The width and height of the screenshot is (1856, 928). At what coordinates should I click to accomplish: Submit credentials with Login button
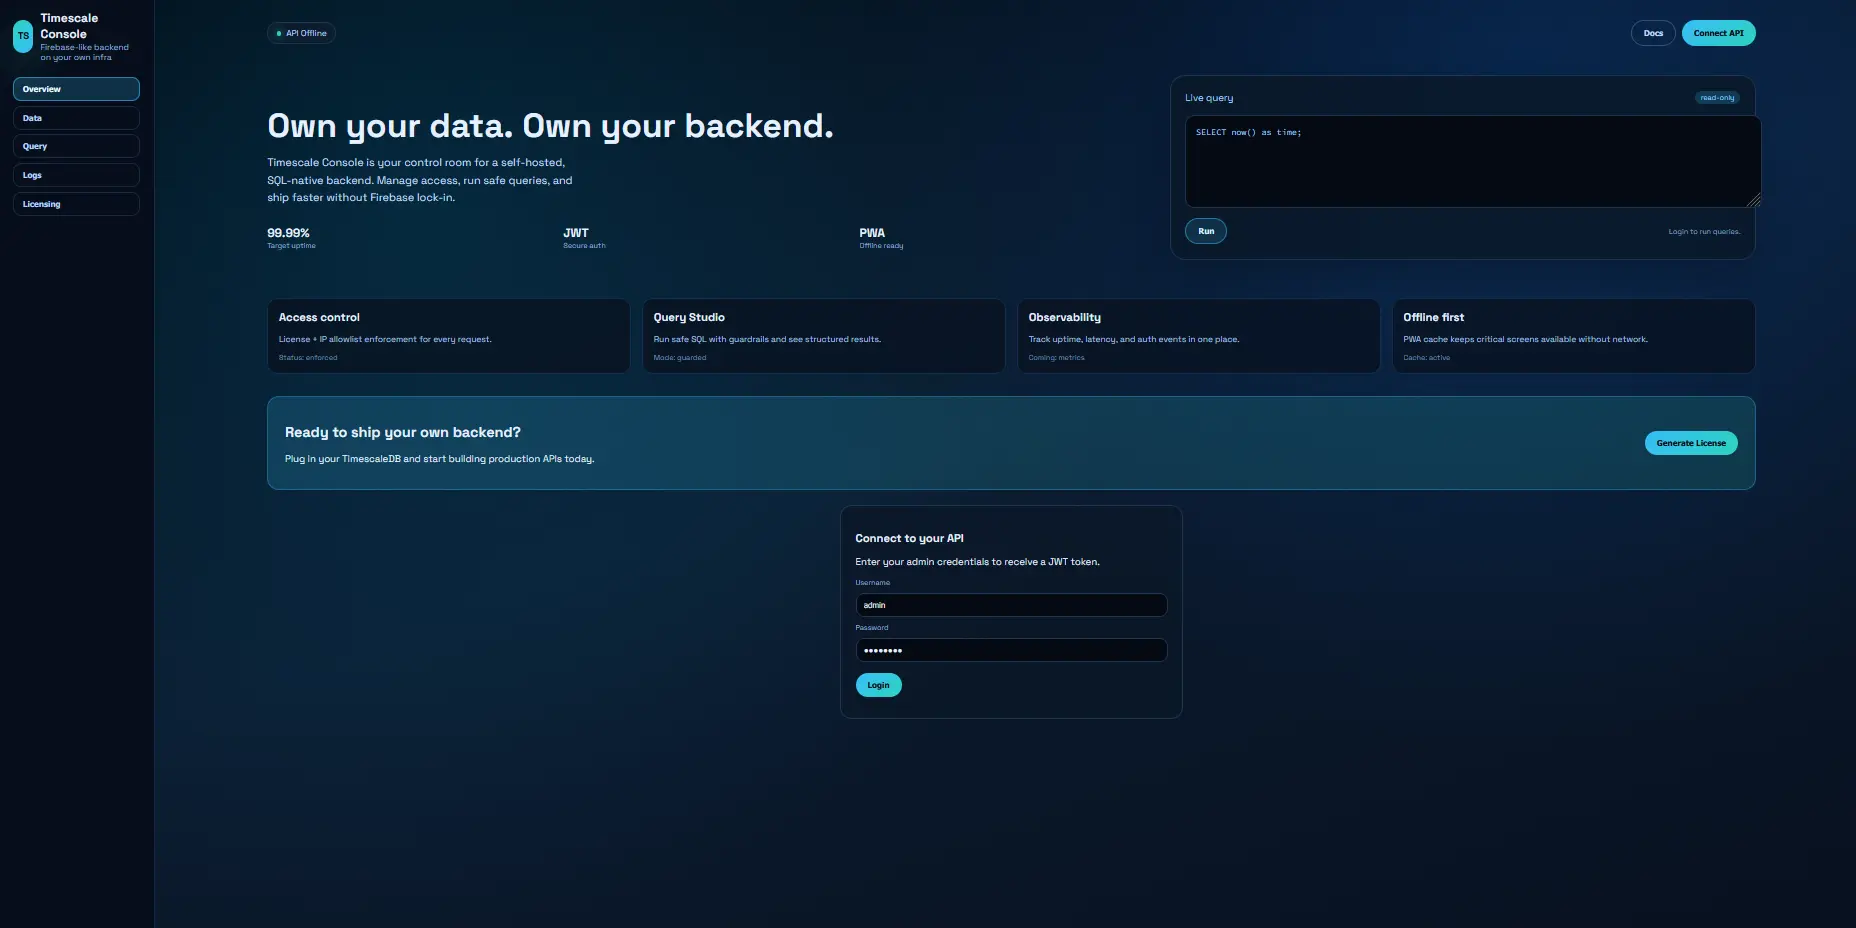click(878, 685)
